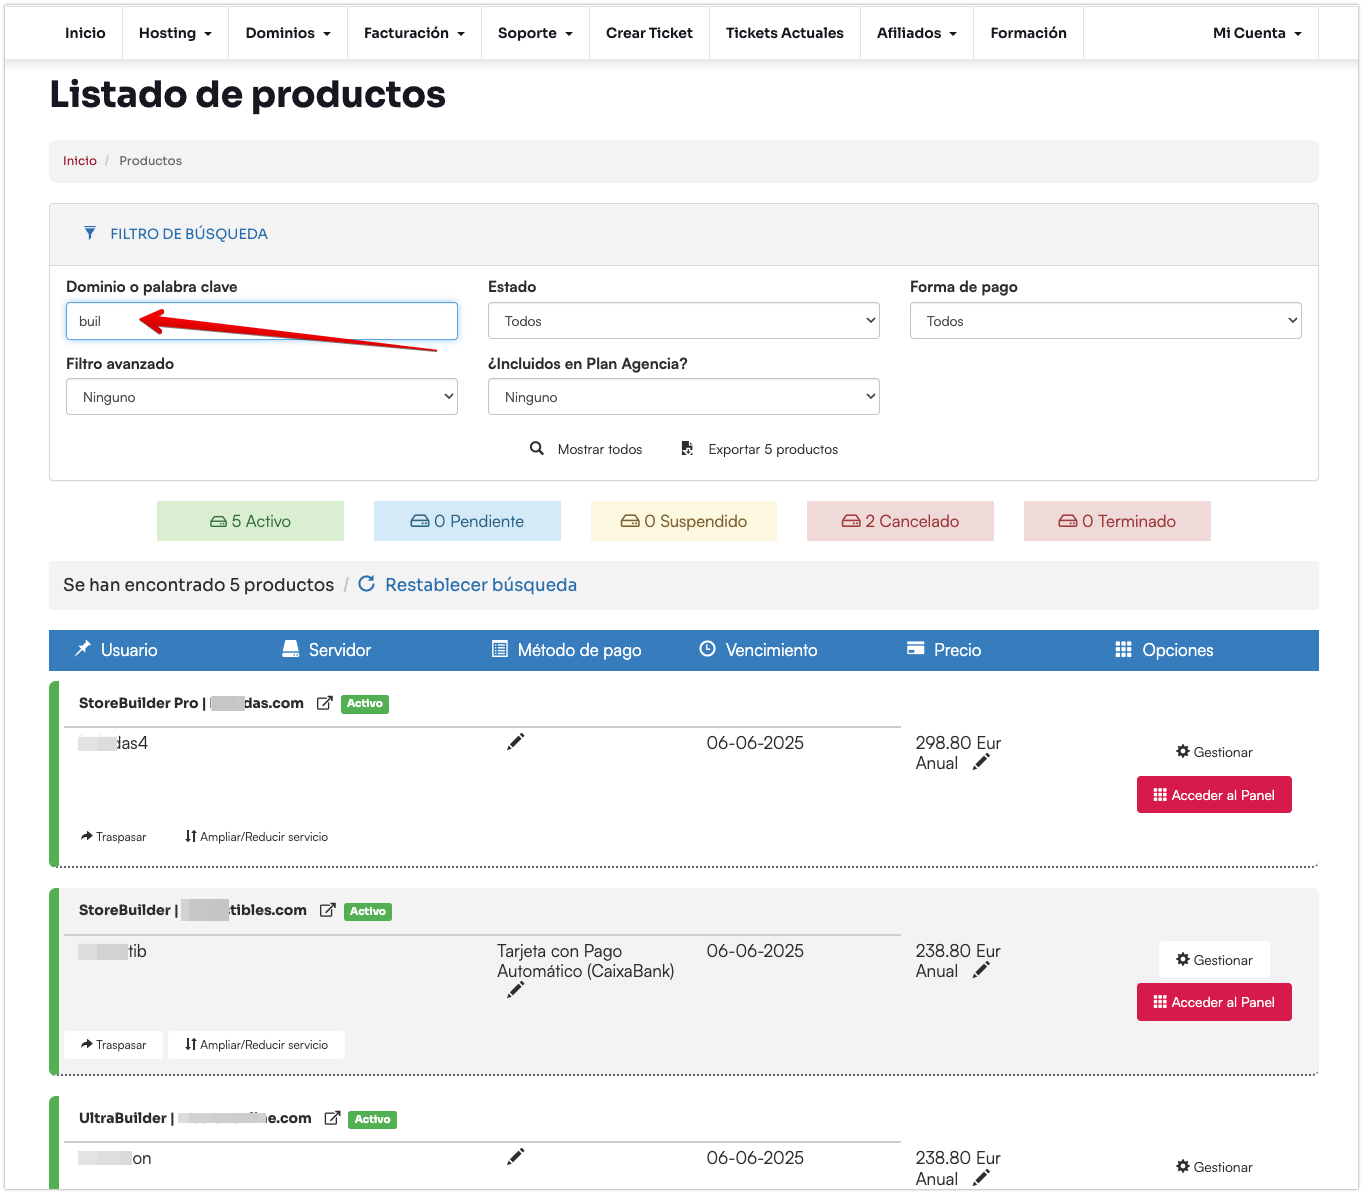Screen dimensions: 1363x1194
Task: Edit price pencil for UltraBuilder row
Action: point(981,1178)
